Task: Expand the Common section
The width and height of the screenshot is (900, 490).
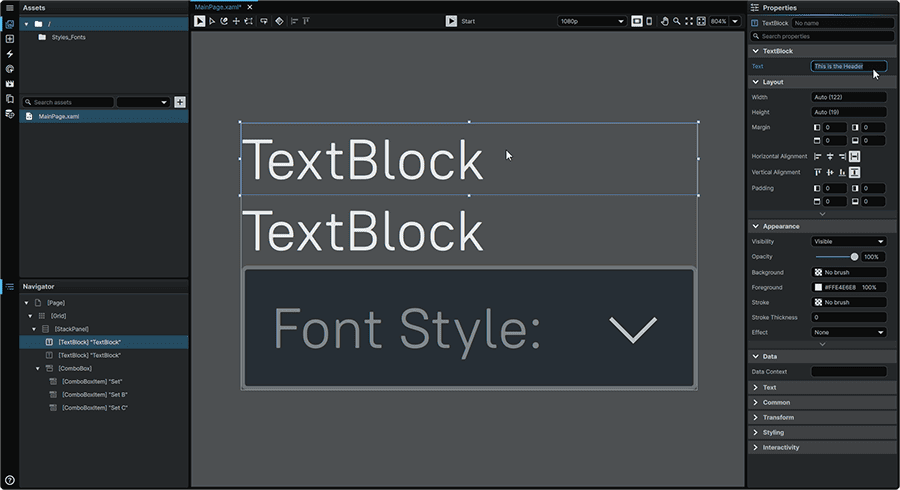Action: [755, 402]
